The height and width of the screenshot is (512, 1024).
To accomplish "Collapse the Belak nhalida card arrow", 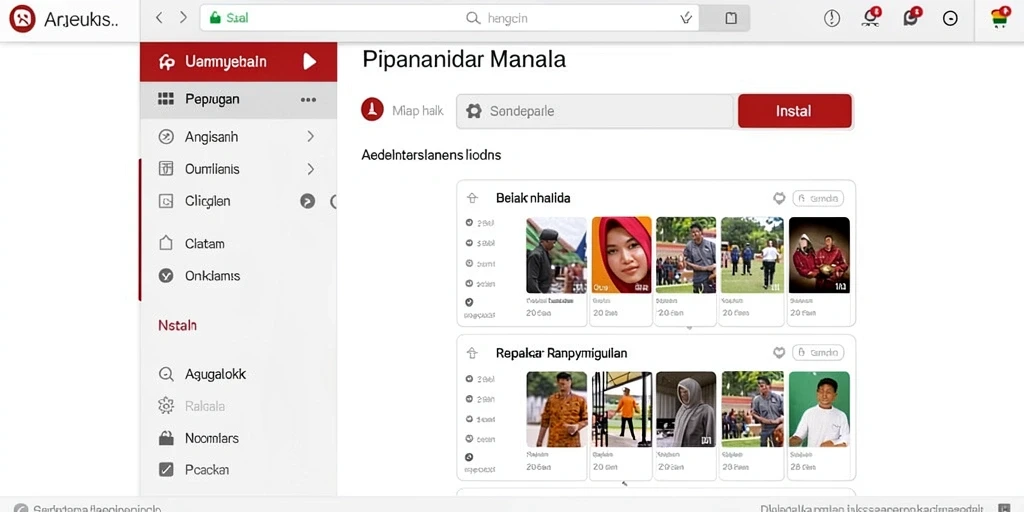I will point(472,198).
